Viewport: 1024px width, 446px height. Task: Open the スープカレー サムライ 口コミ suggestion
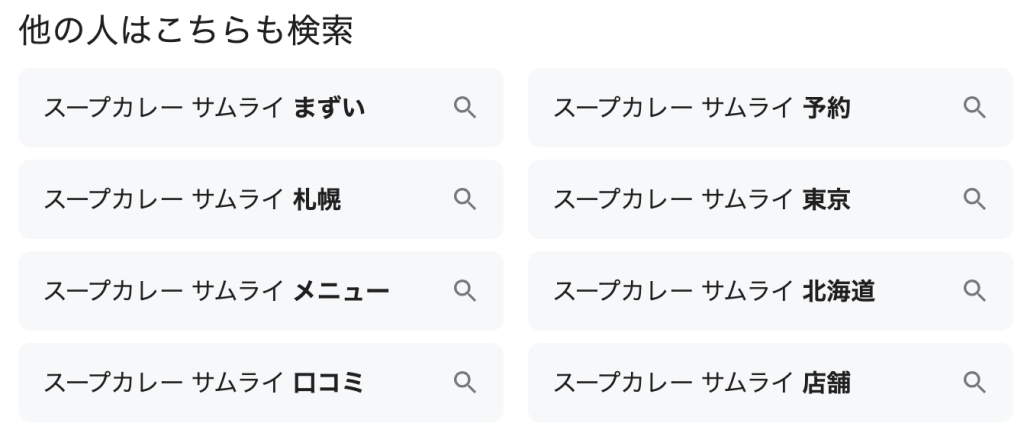pyautogui.click(x=204, y=382)
